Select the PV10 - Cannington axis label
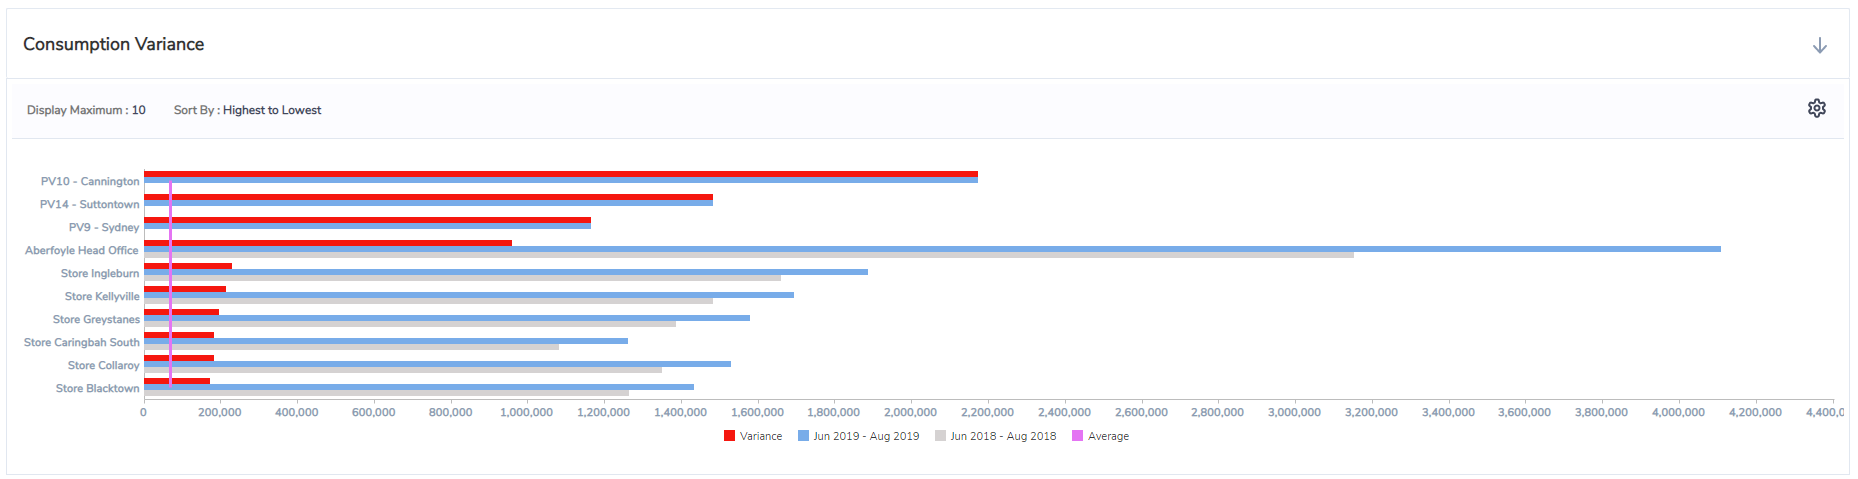 [90, 181]
